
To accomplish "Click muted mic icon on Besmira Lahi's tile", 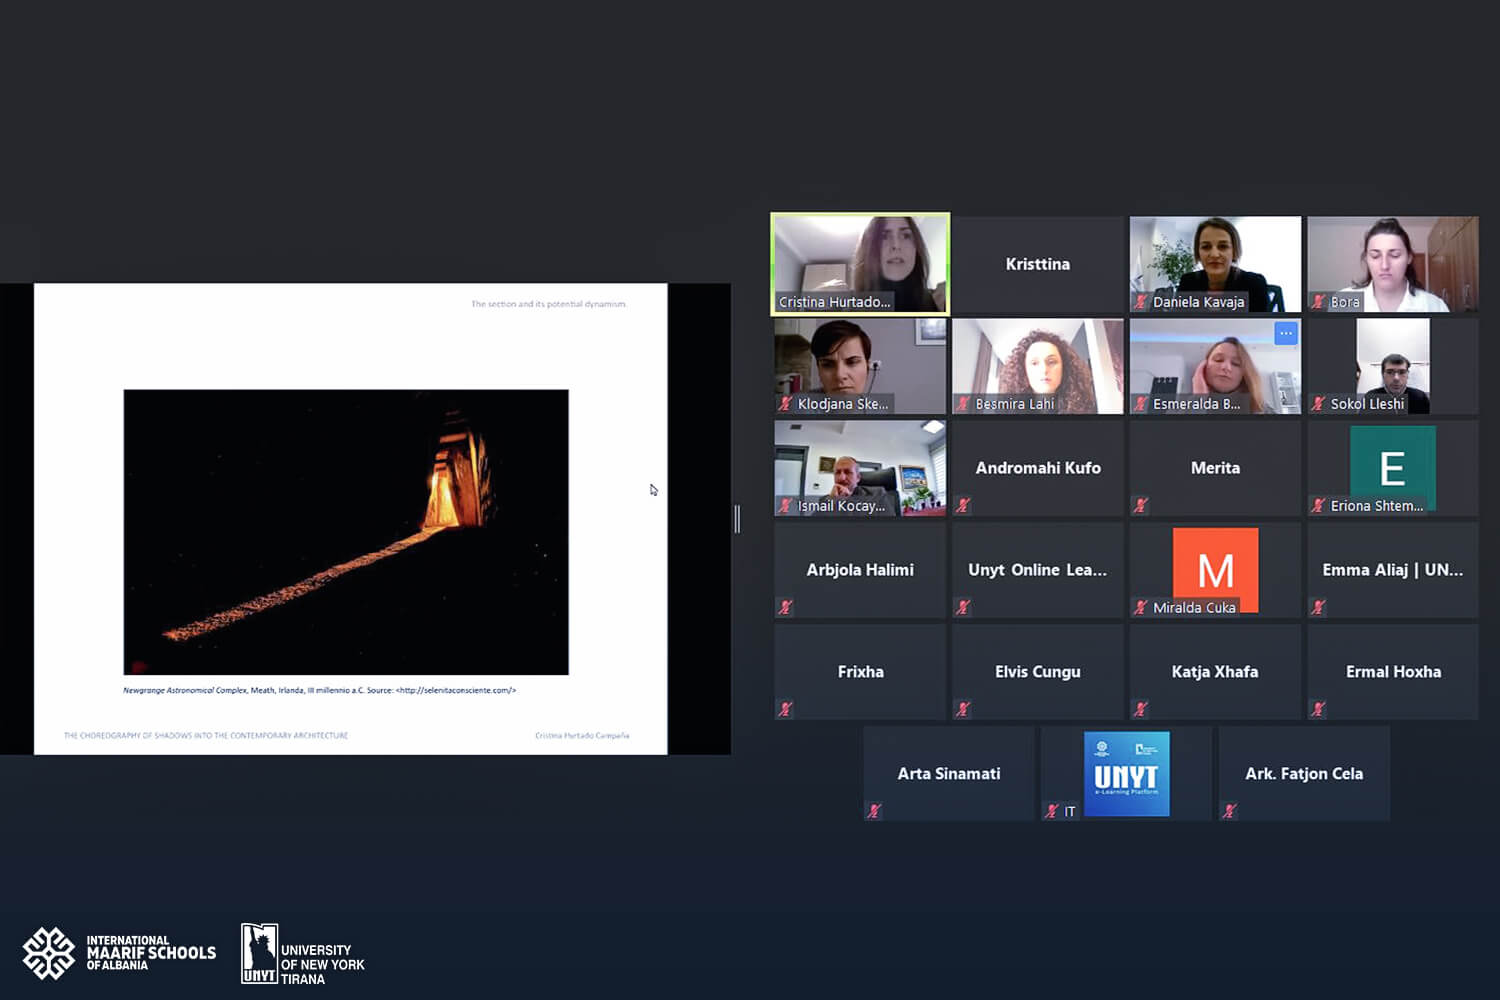I will 963,404.
